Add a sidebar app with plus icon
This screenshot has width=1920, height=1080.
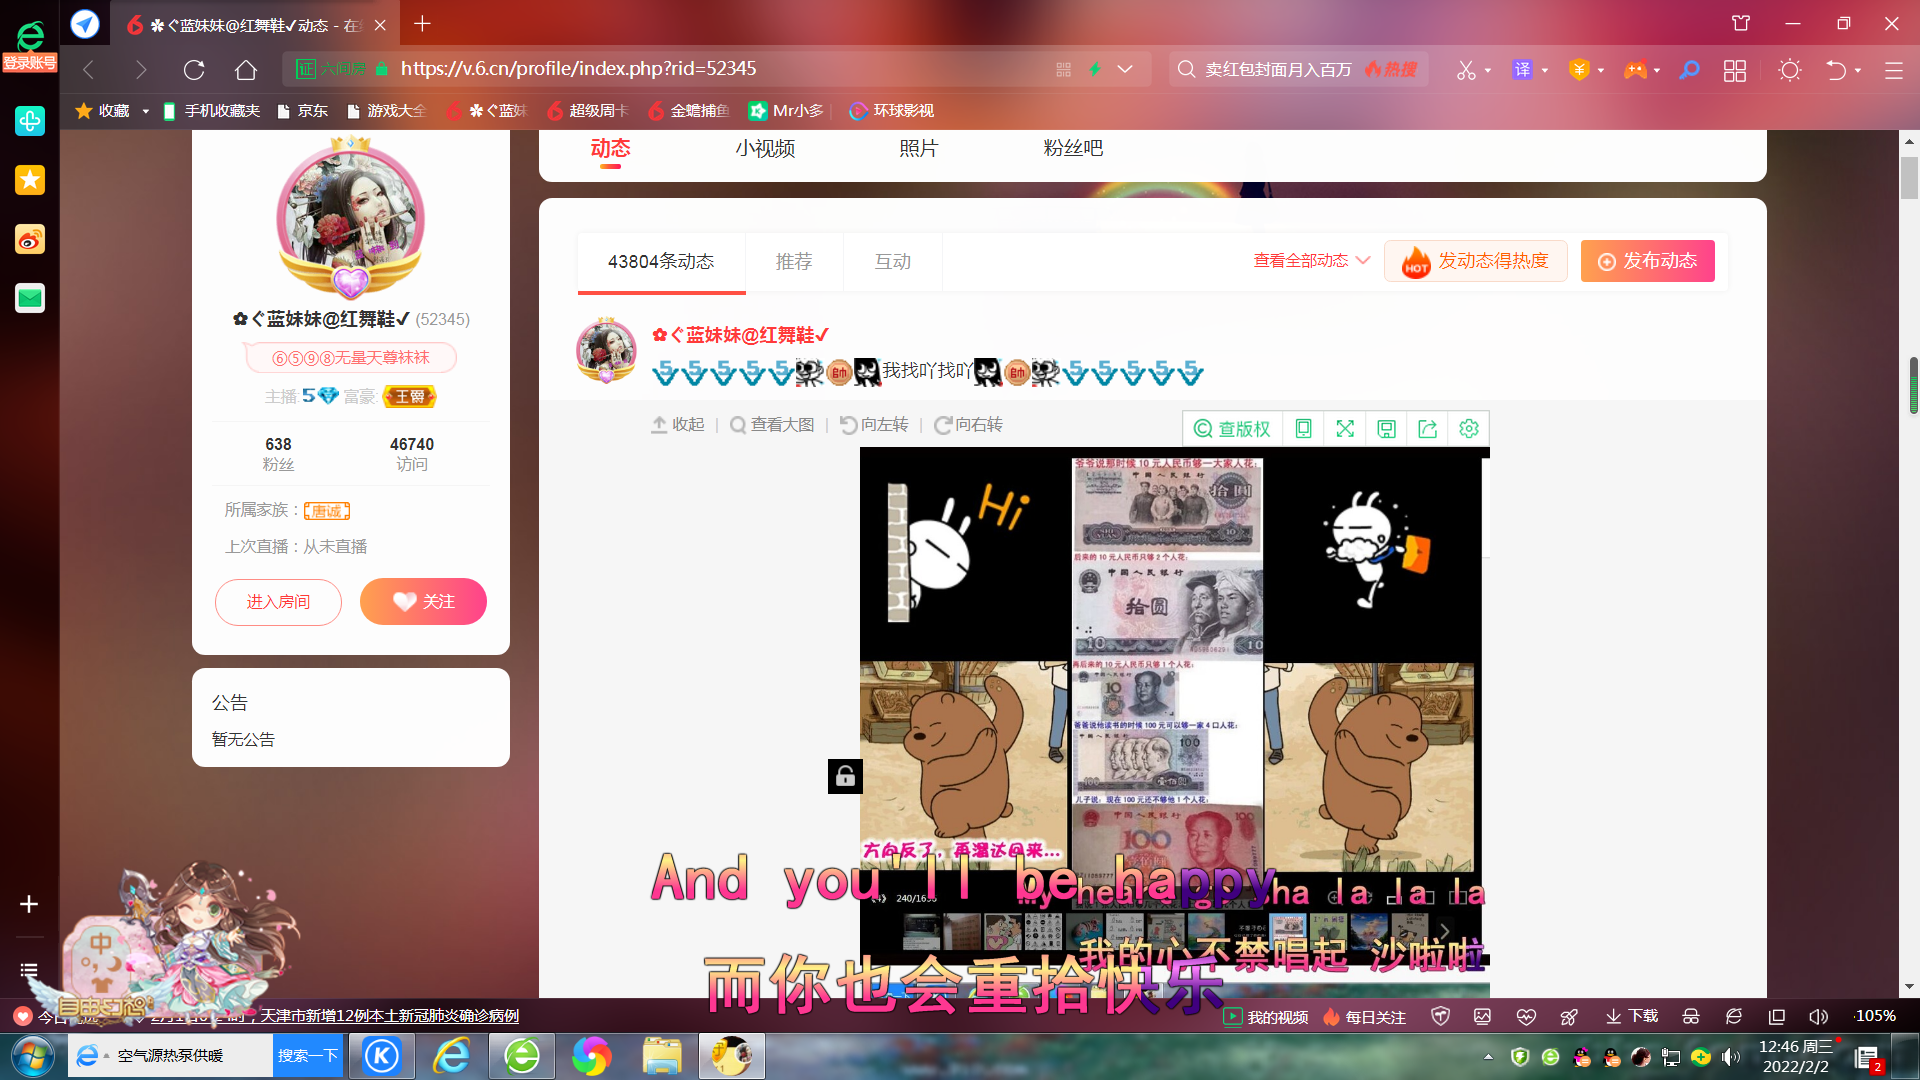(29, 904)
